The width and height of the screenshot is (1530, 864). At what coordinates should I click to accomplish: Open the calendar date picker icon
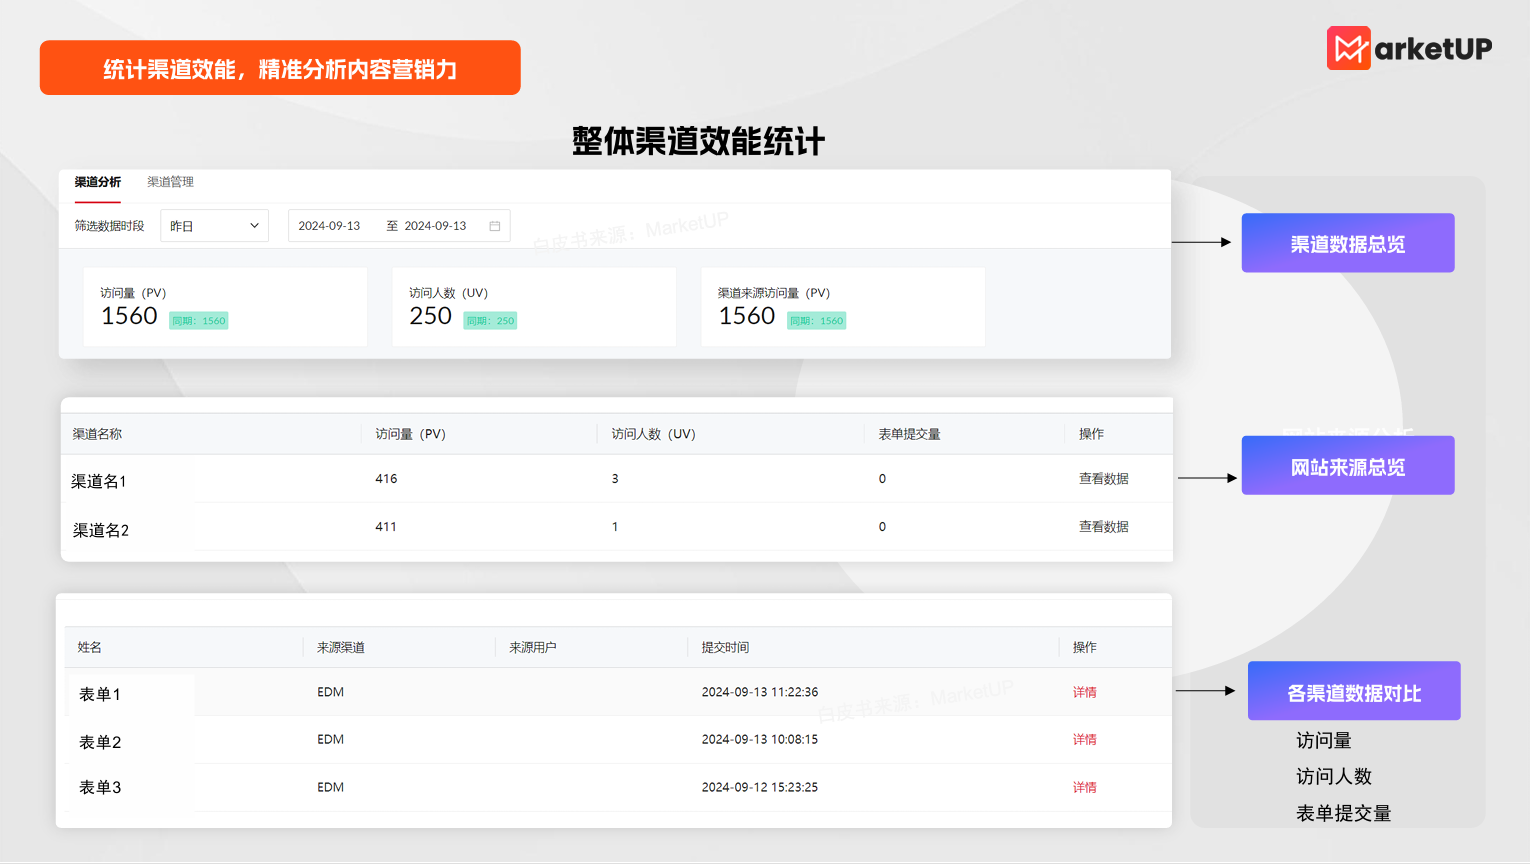tap(494, 225)
